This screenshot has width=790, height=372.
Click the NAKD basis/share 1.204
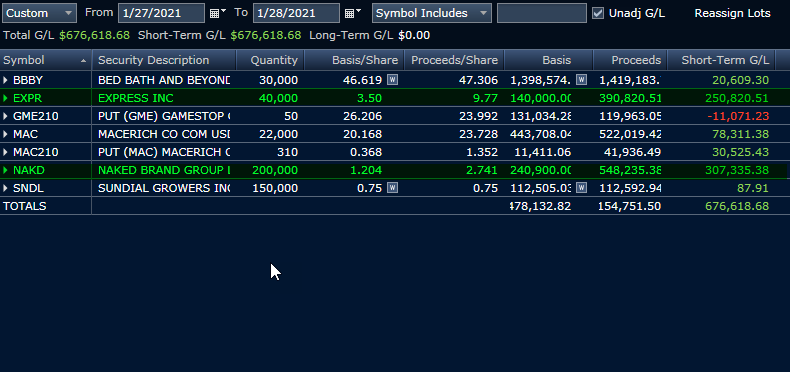[x=366, y=170]
